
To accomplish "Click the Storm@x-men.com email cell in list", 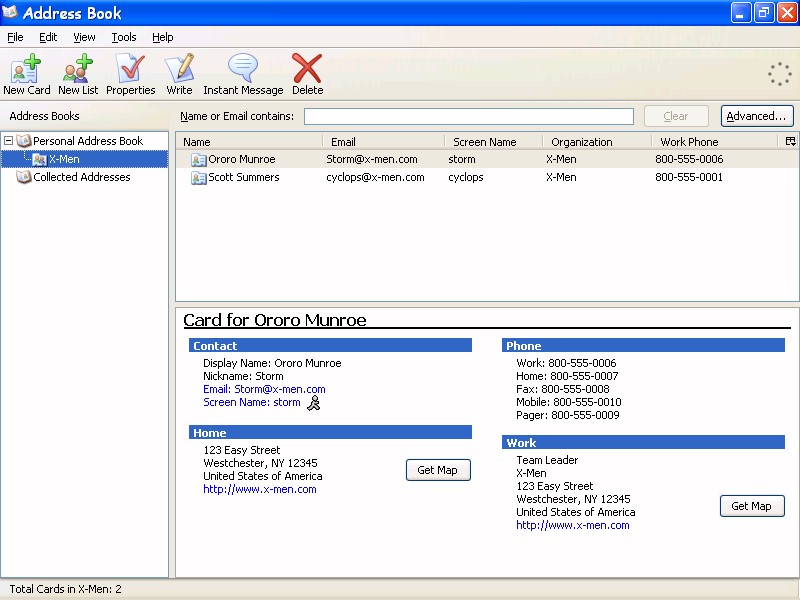I will (371, 159).
